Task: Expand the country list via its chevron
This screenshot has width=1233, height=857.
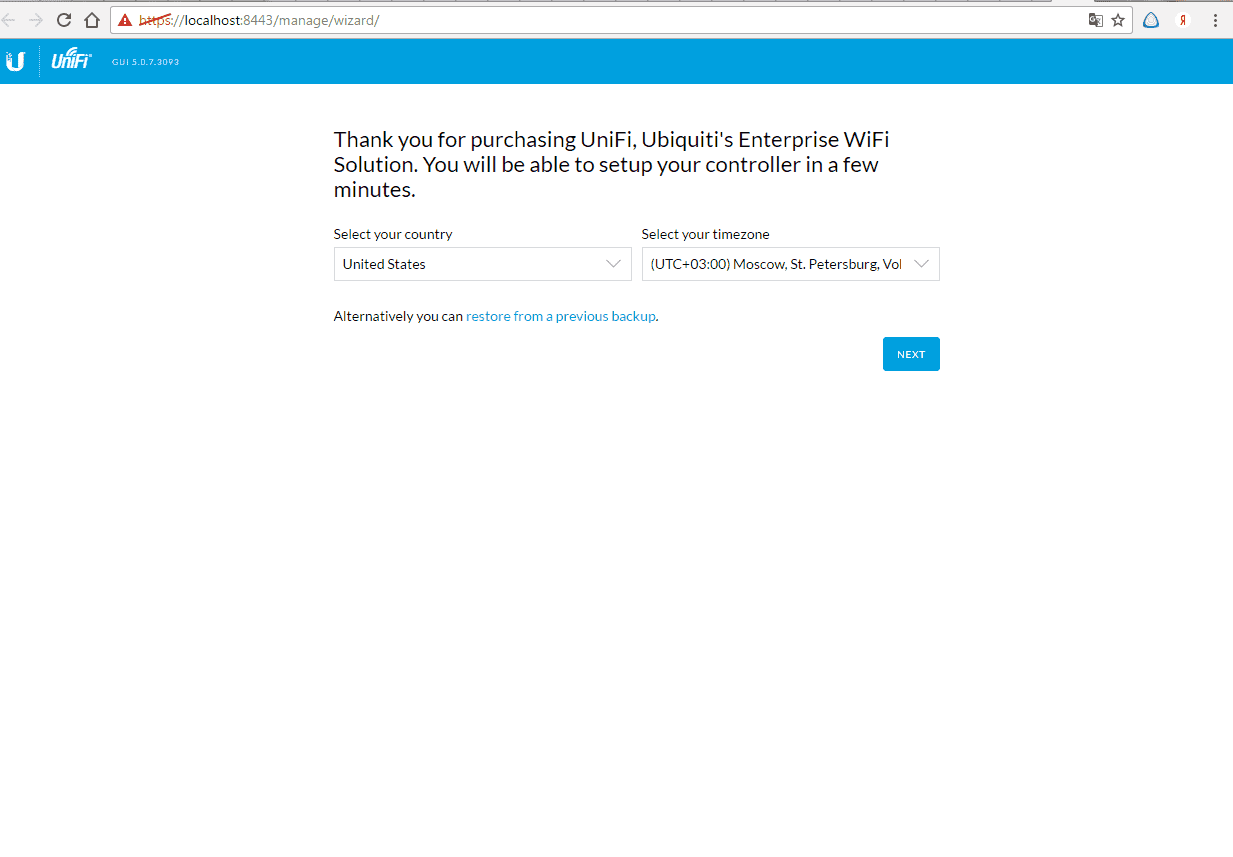Action: [614, 264]
